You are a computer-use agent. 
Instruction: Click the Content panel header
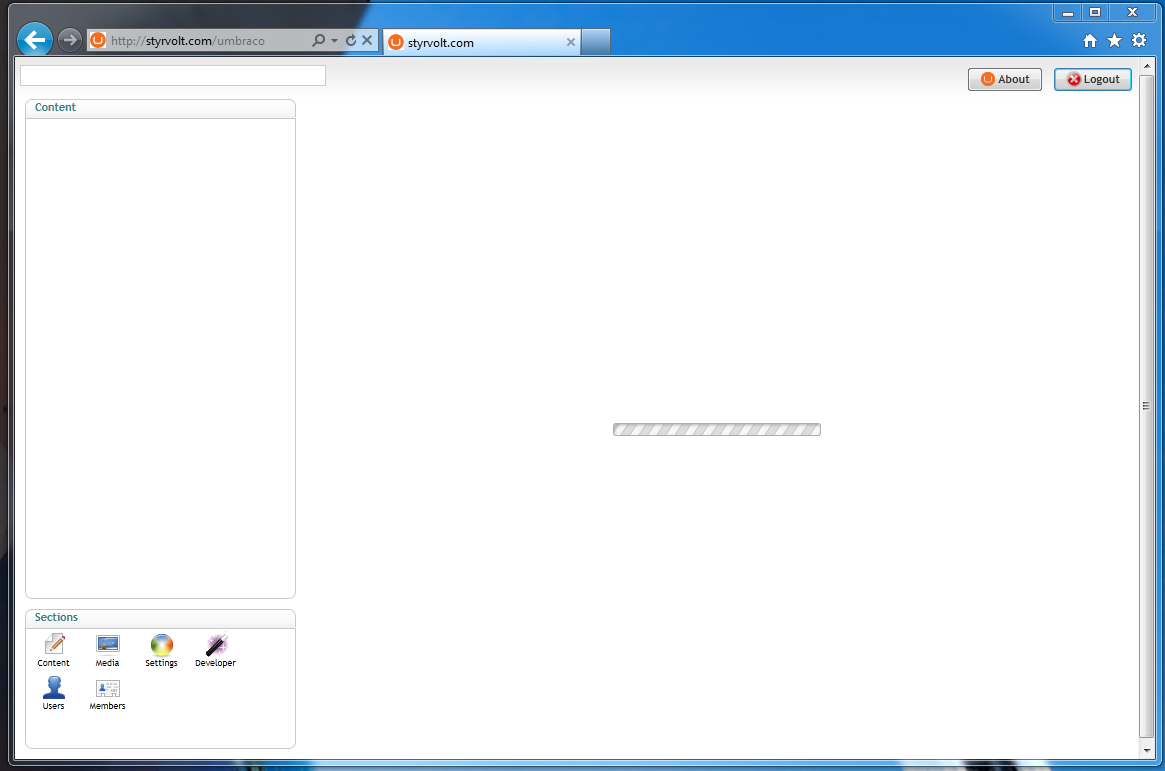pos(160,108)
